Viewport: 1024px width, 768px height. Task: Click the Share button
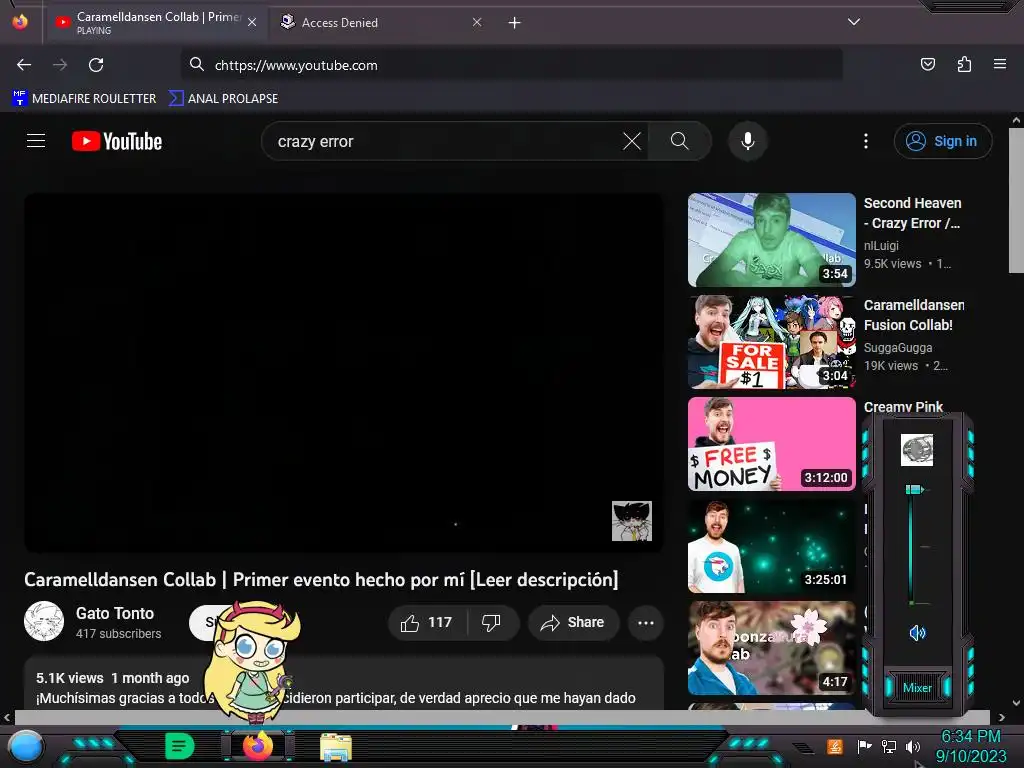point(573,622)
